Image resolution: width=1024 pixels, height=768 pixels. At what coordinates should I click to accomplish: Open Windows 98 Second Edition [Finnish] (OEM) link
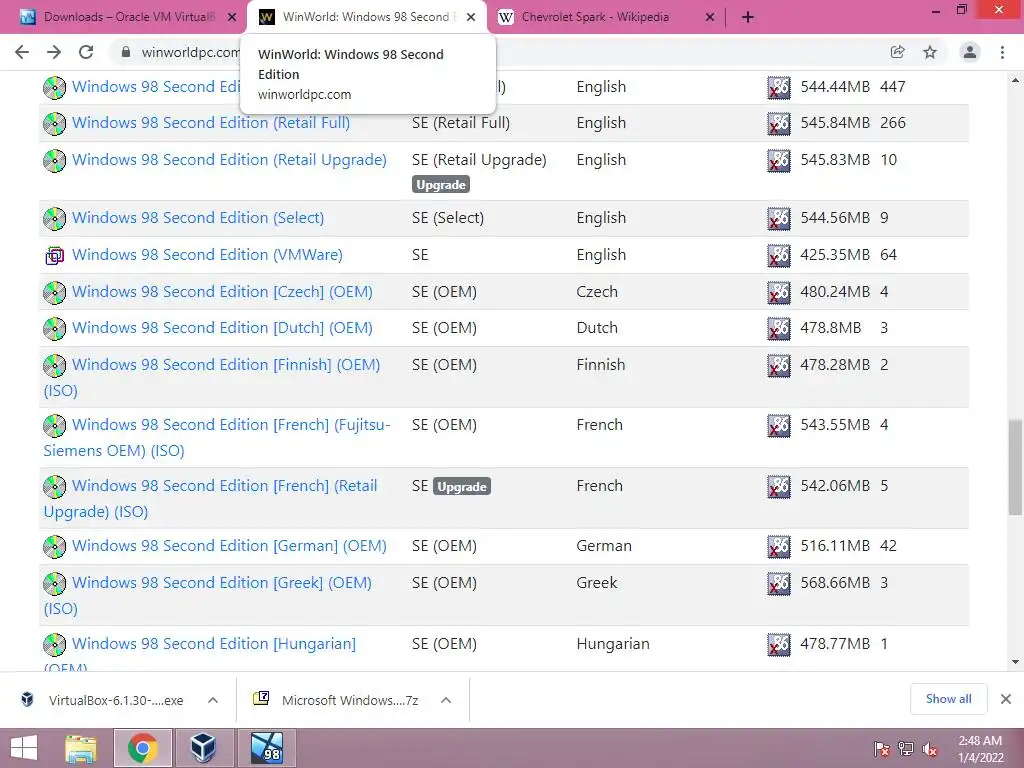[x=226, y=365]
